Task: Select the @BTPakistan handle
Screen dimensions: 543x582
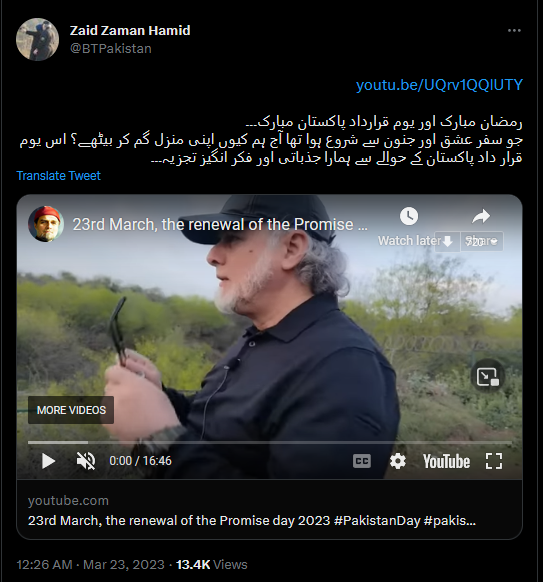Action: click(111, 49)
